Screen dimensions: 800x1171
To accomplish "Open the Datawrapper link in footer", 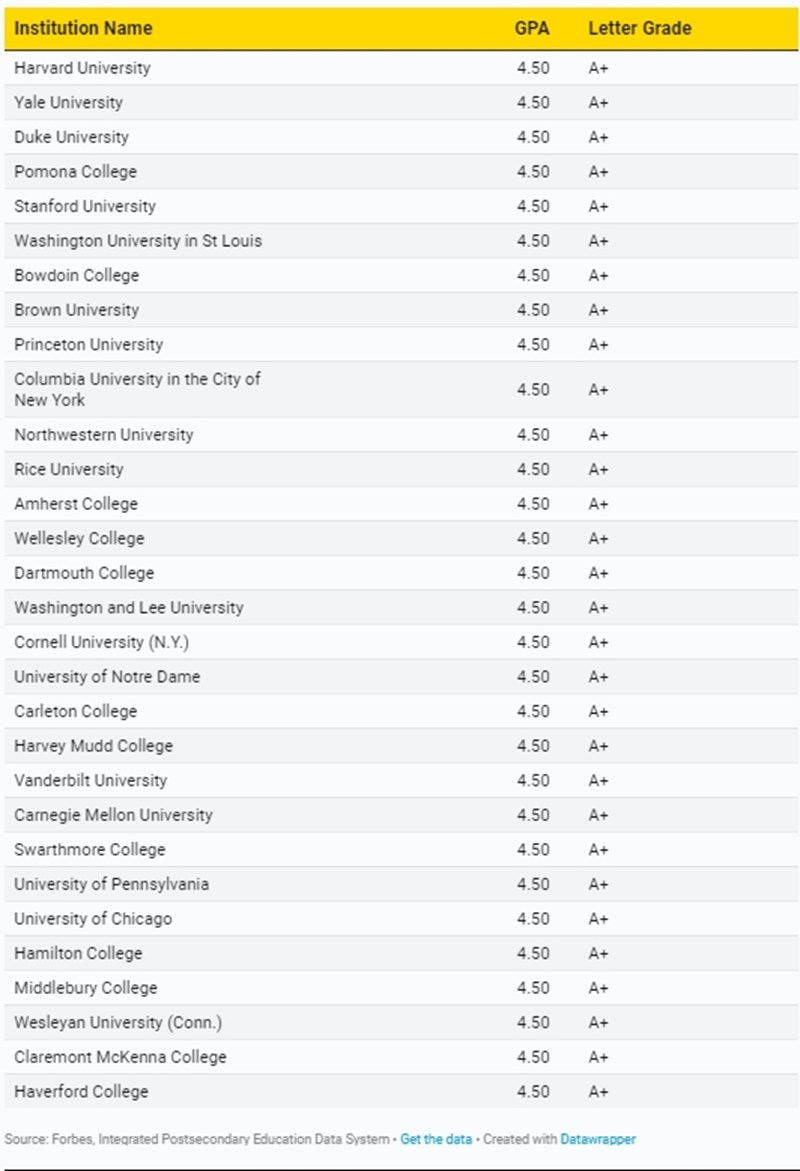I will point(598,1139).
